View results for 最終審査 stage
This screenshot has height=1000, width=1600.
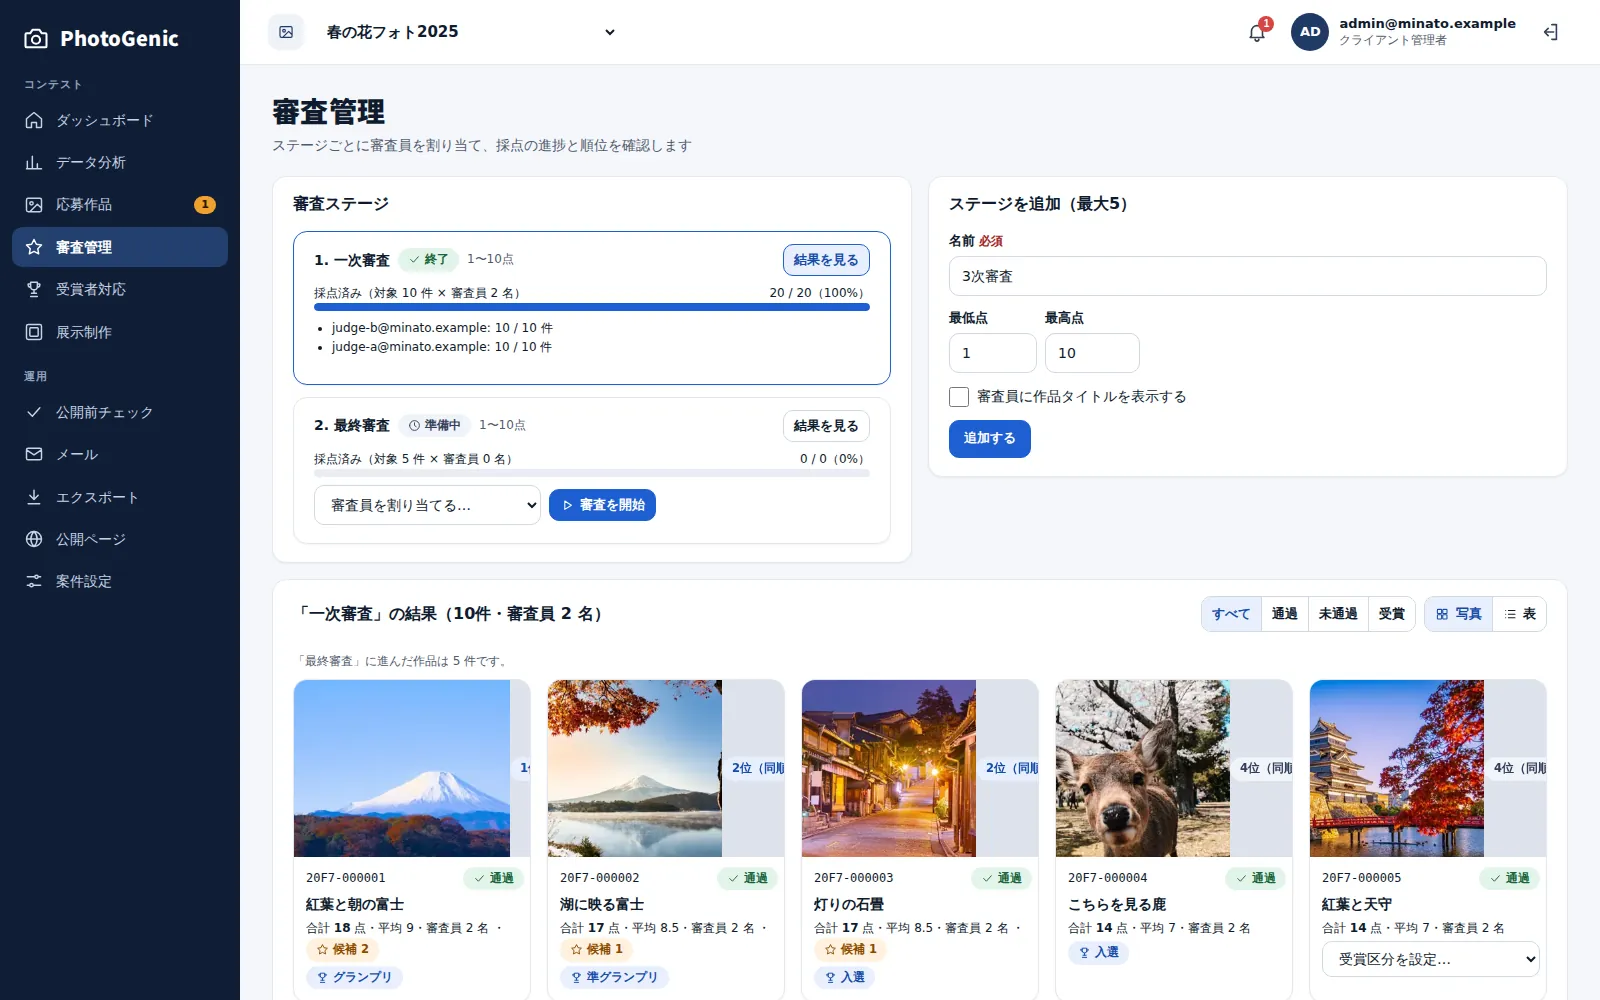pyautogui.click(x=826, y=426)
